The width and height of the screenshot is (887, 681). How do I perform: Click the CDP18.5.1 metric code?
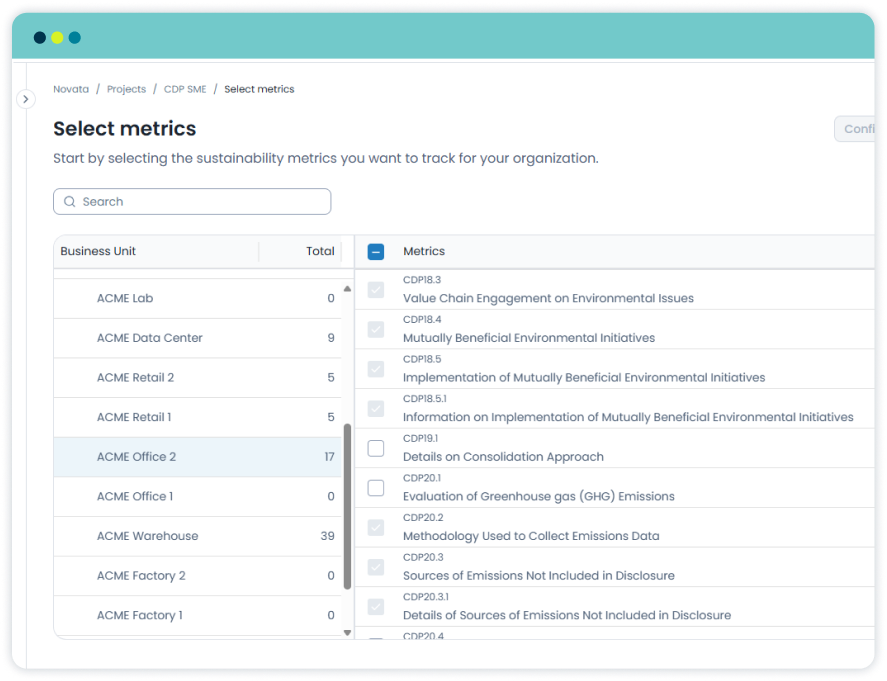click(425, 399)
